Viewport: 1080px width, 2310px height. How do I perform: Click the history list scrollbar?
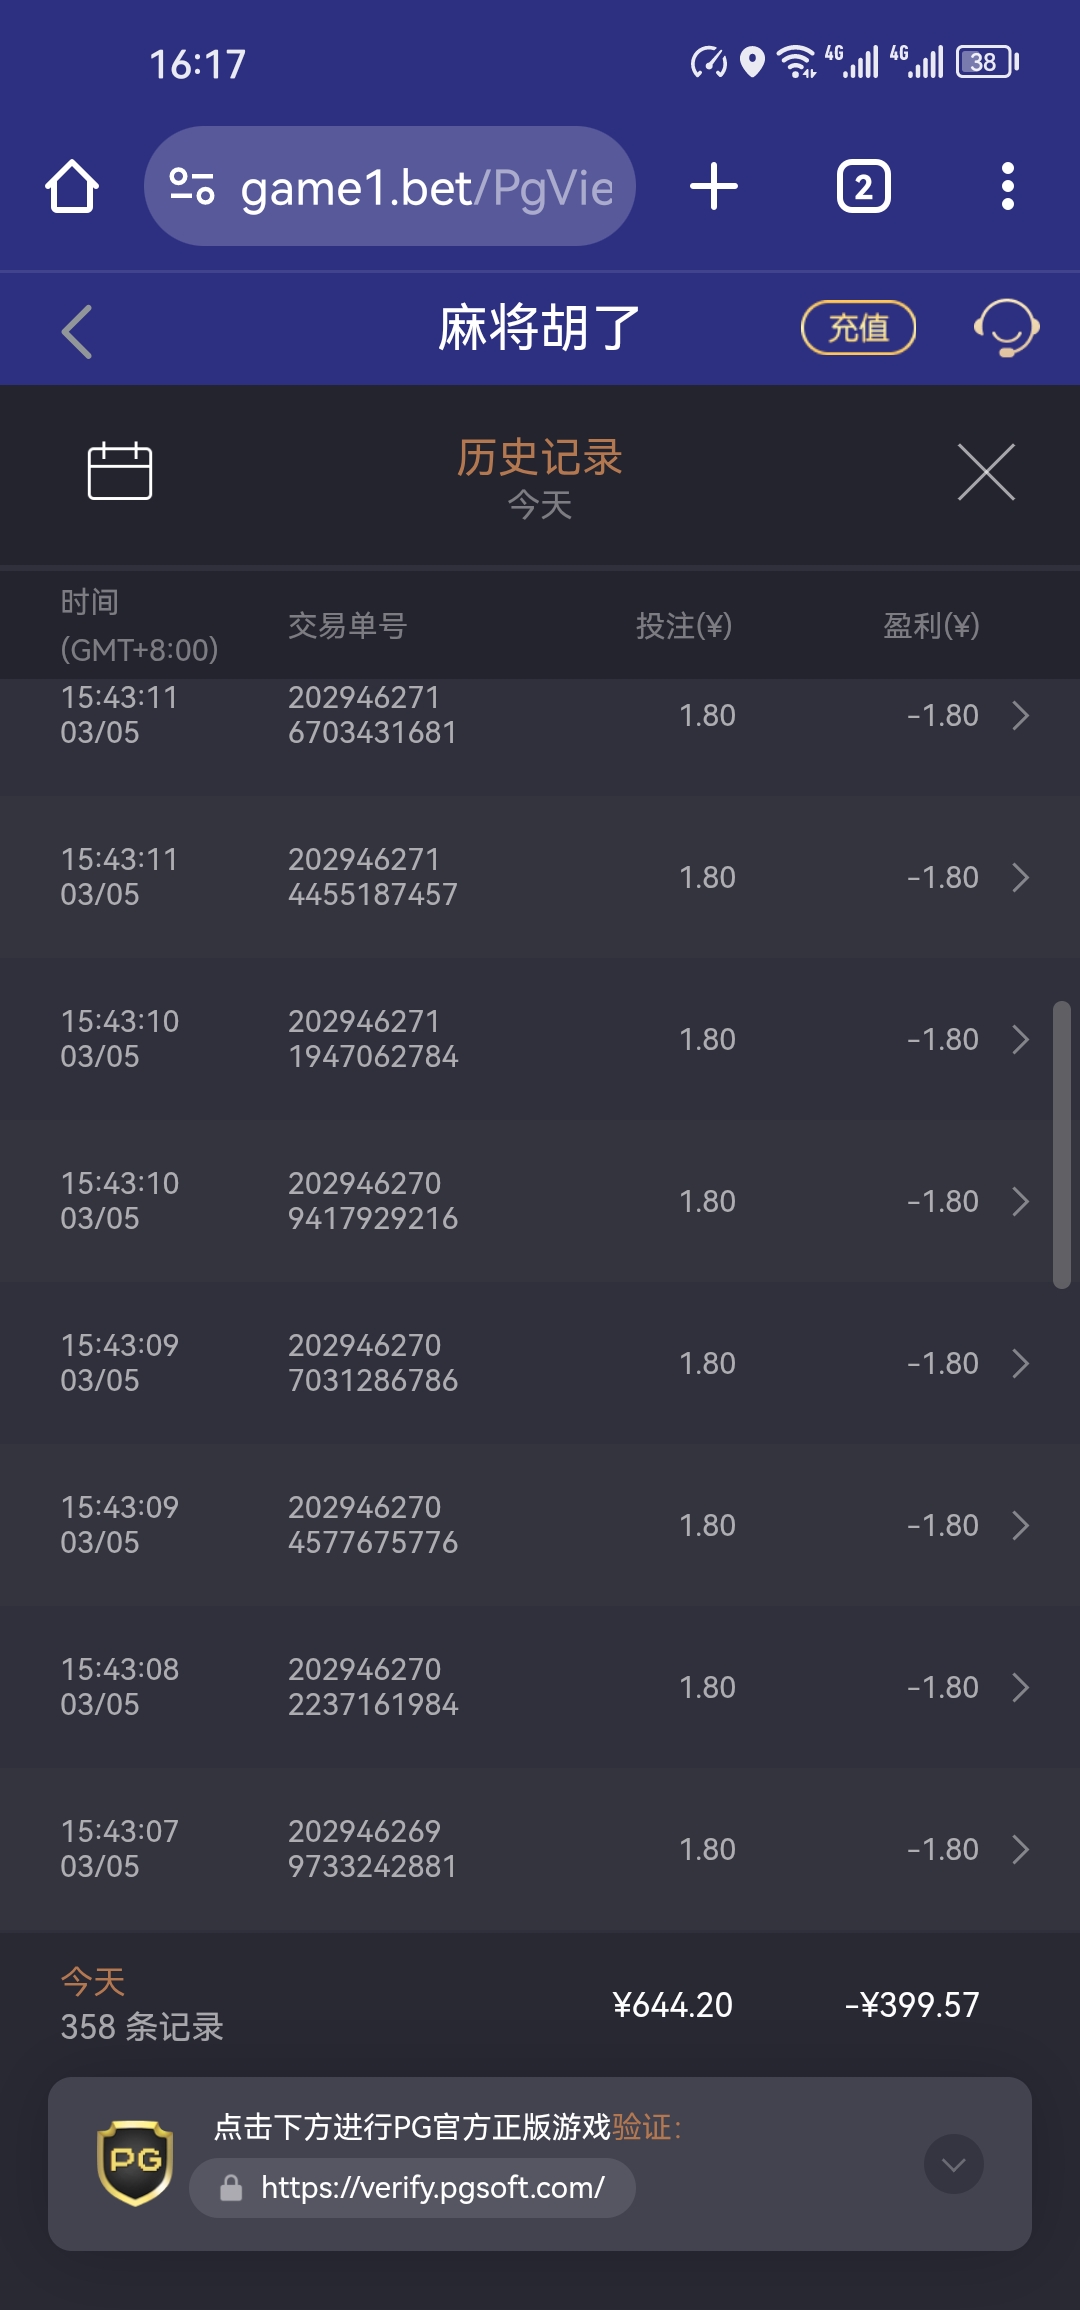tap(1061, 1145)
